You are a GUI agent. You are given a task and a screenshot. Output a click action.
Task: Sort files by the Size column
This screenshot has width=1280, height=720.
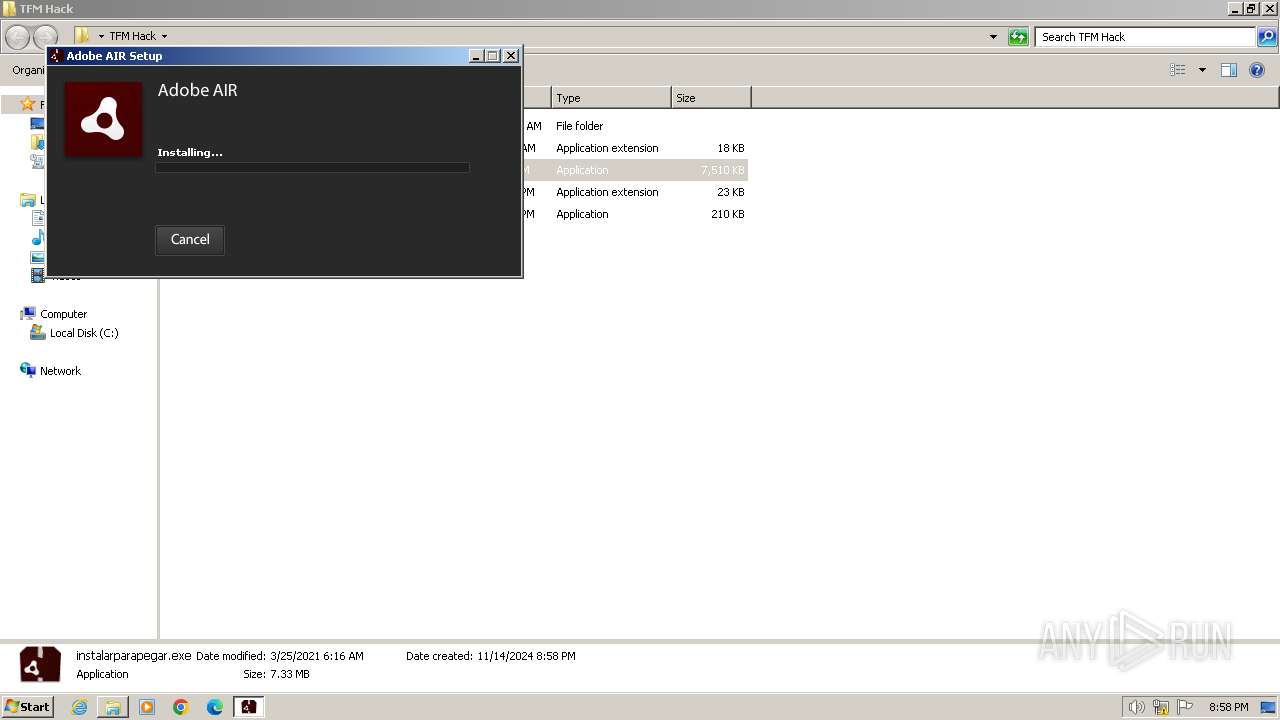click(711, 98)
